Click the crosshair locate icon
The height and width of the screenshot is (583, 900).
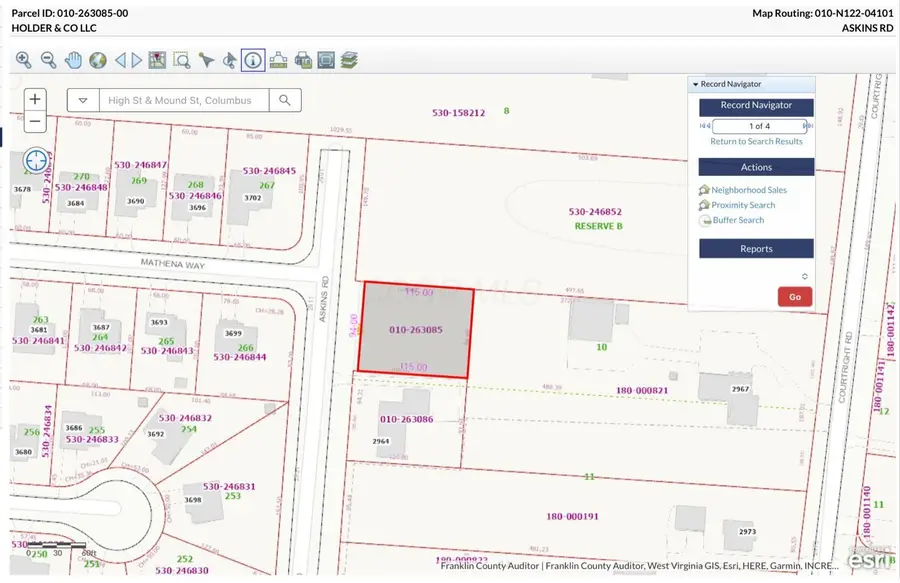(x=35, y=161)
